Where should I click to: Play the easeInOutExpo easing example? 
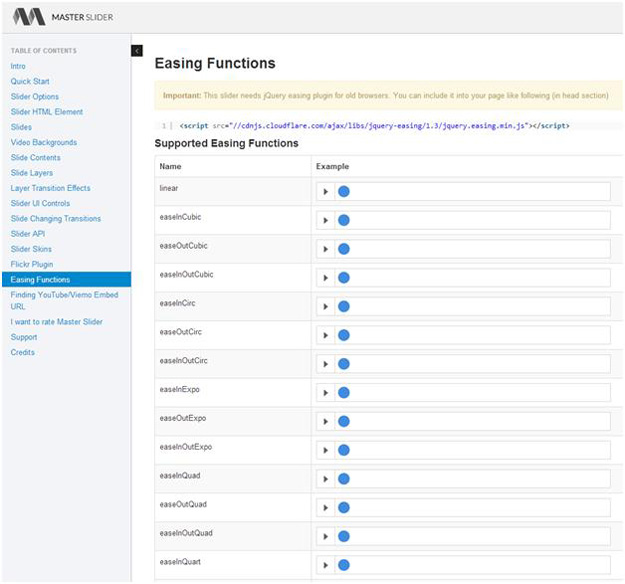(326, 450)
